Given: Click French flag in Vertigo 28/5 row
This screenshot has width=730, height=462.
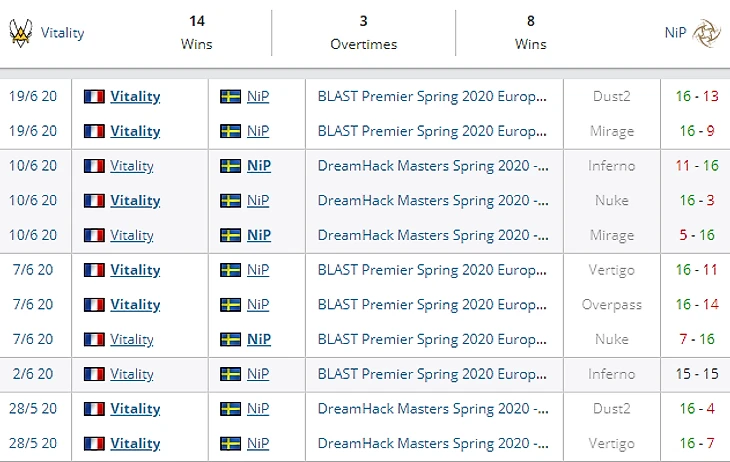Looking at the screenshot, I should (x=95, y=443).
